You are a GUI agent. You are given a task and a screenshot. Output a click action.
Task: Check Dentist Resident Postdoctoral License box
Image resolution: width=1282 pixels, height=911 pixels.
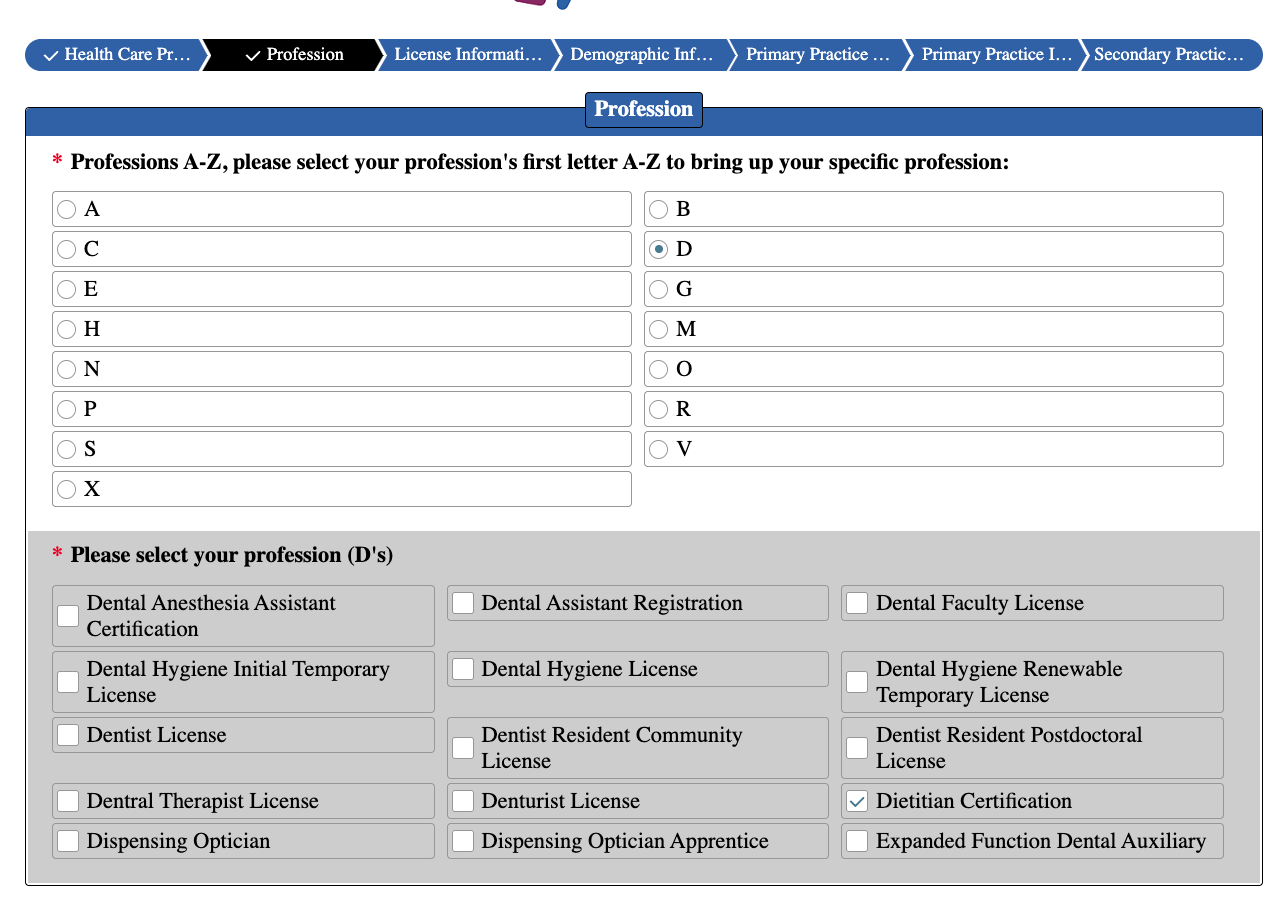[857, 748]
